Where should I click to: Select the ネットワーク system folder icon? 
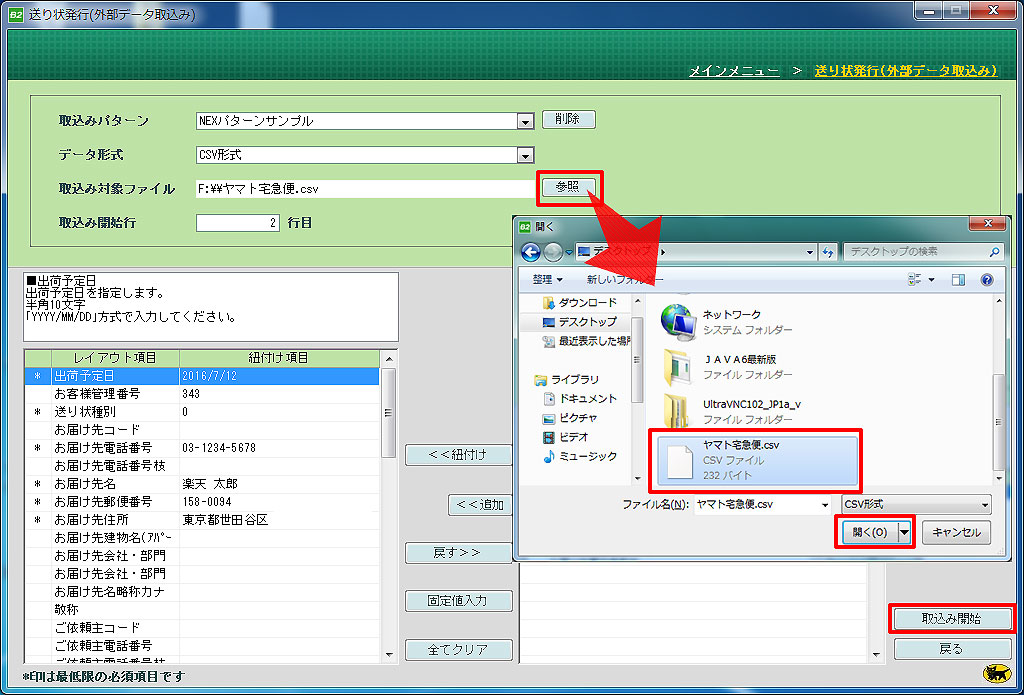point(678,322)
